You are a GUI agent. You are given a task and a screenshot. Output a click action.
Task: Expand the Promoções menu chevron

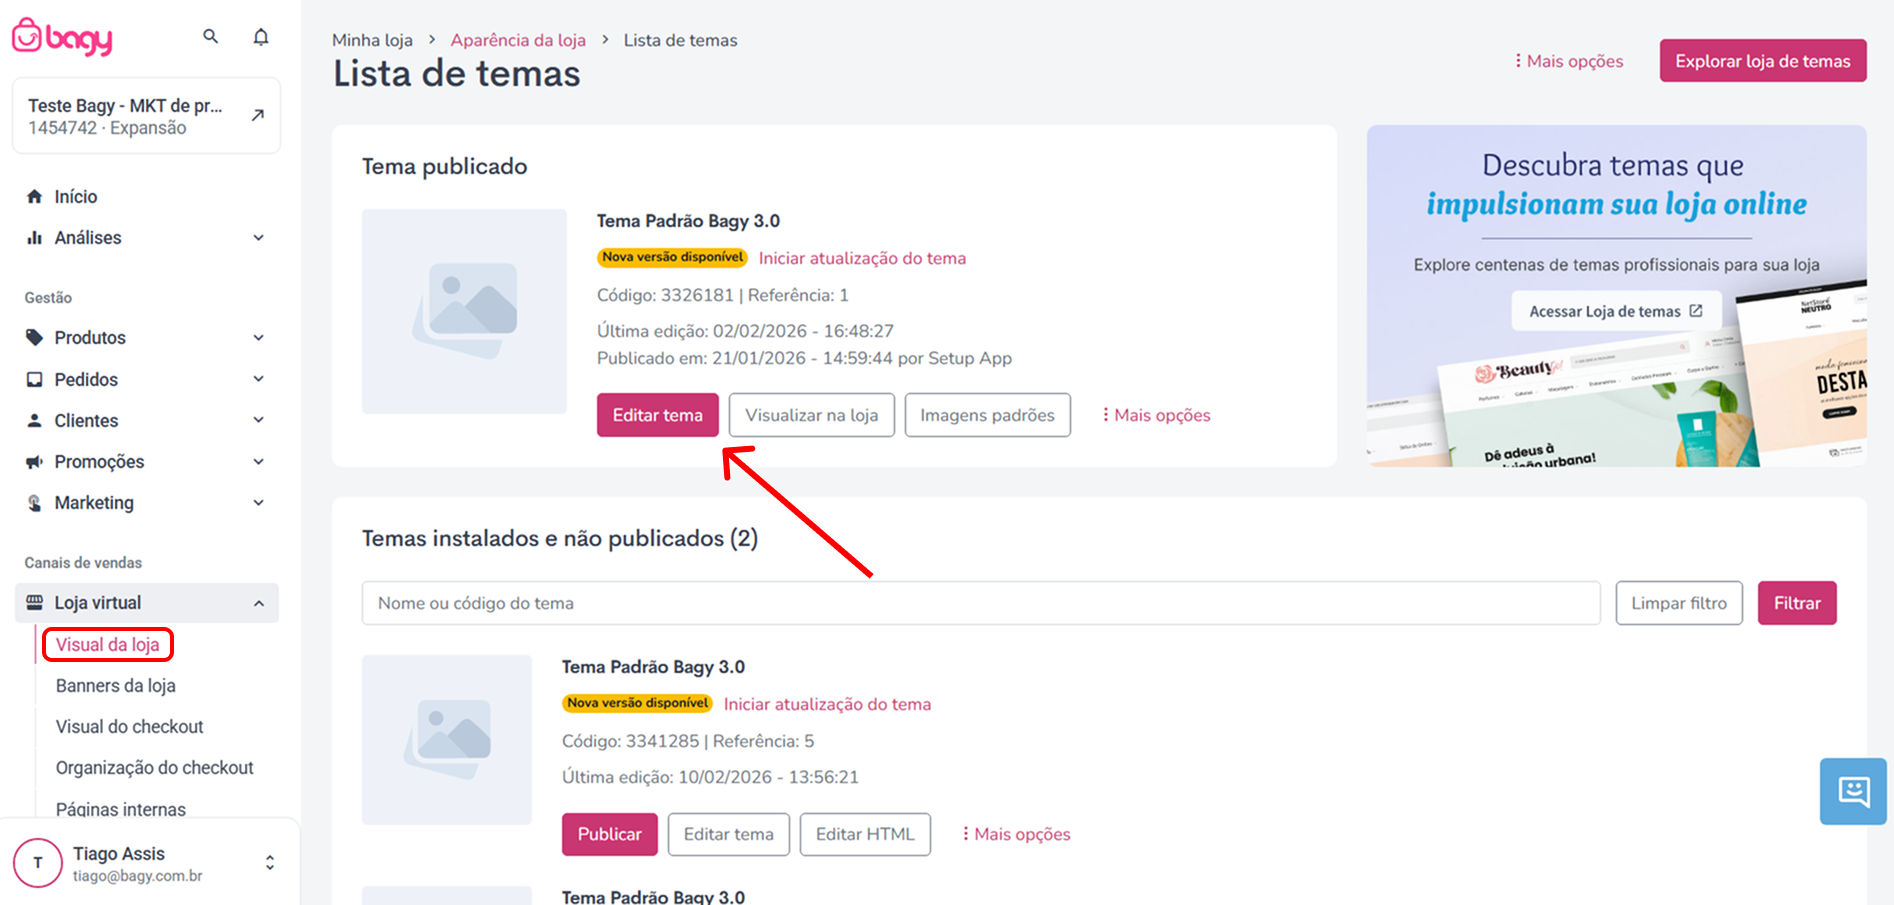[258, 462]
